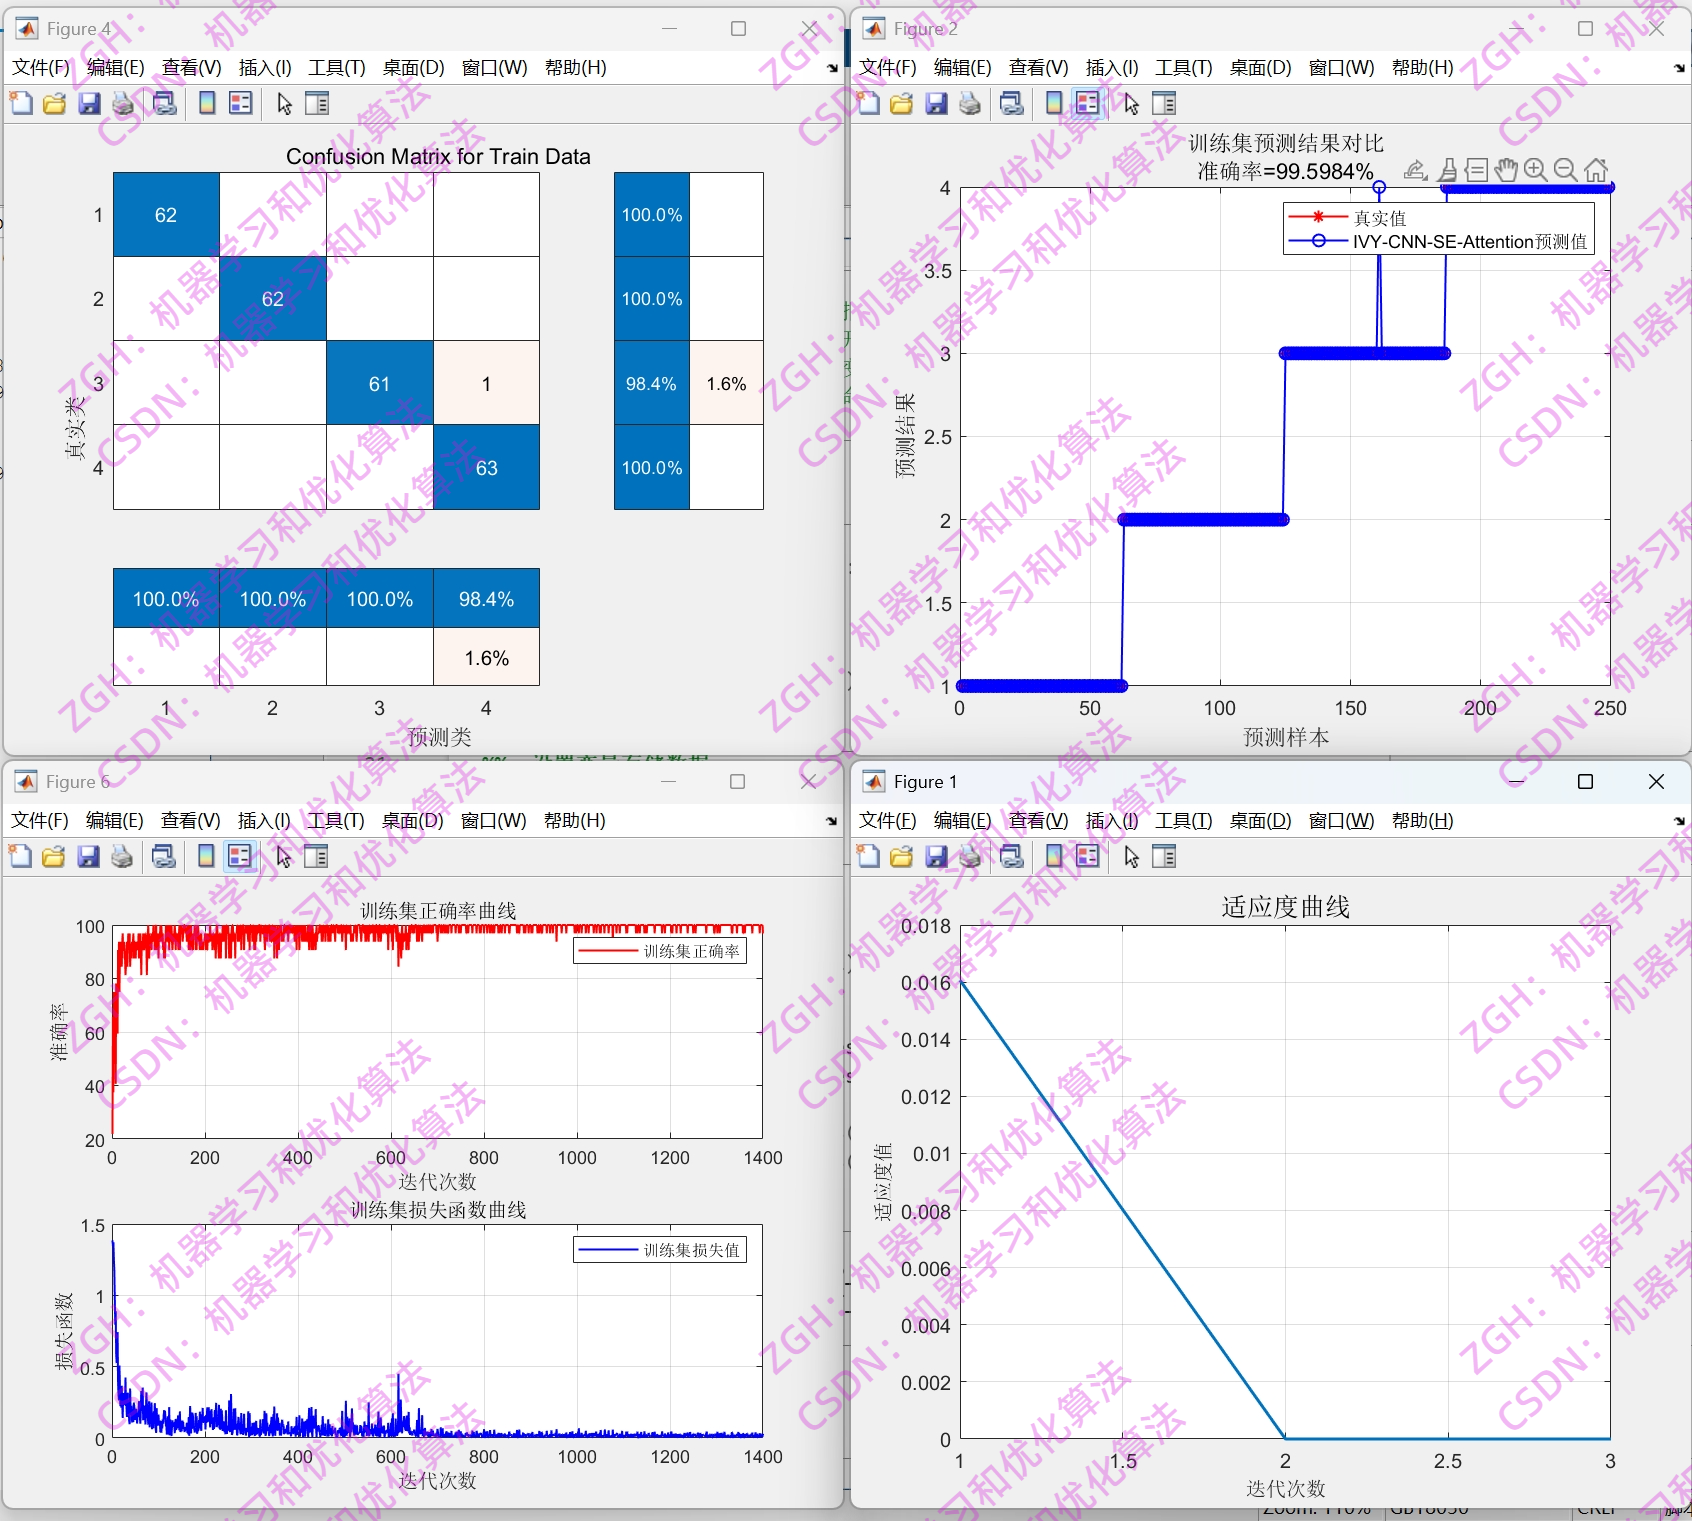1692x1521 pixels.
Task: Print figure icon in Figure 6 toolbar
Action: [x=122, y=856]
